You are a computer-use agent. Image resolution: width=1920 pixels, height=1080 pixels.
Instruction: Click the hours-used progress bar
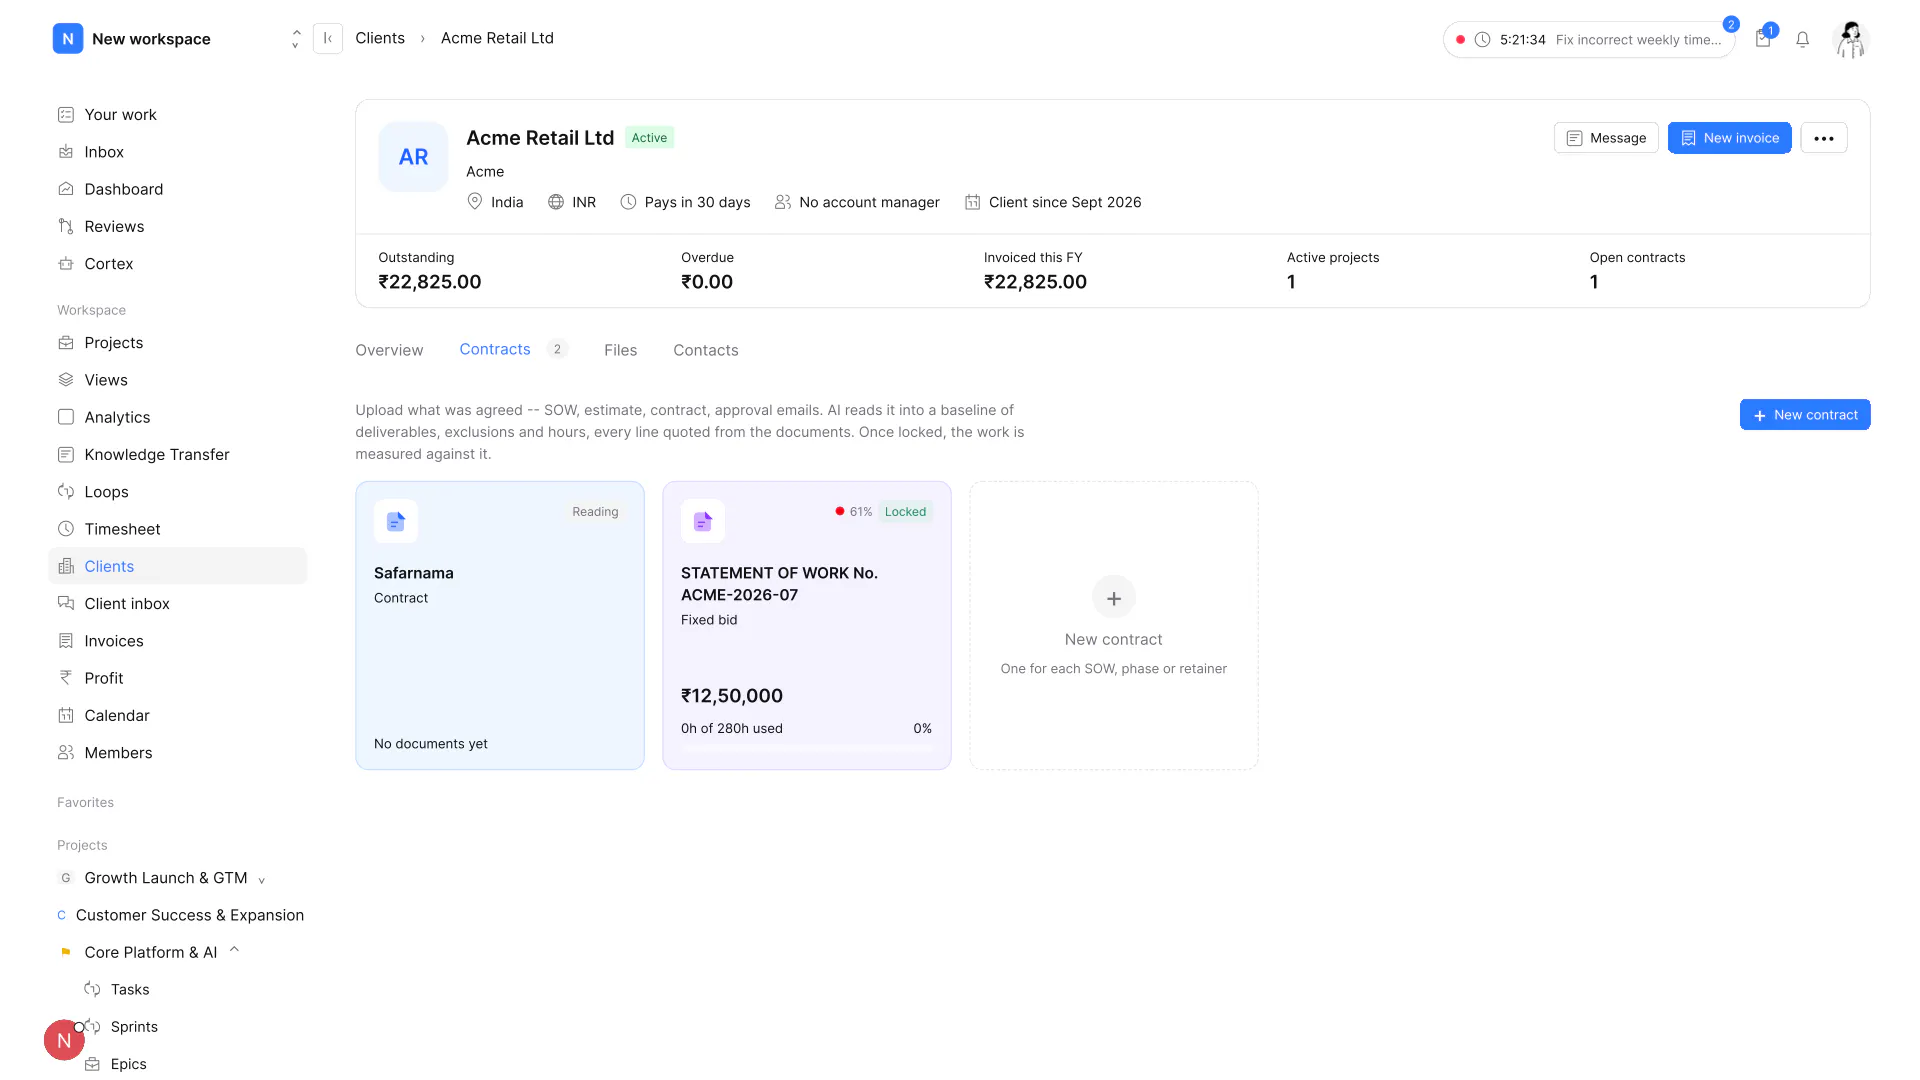pyautogui.click(x=807, y=748)
